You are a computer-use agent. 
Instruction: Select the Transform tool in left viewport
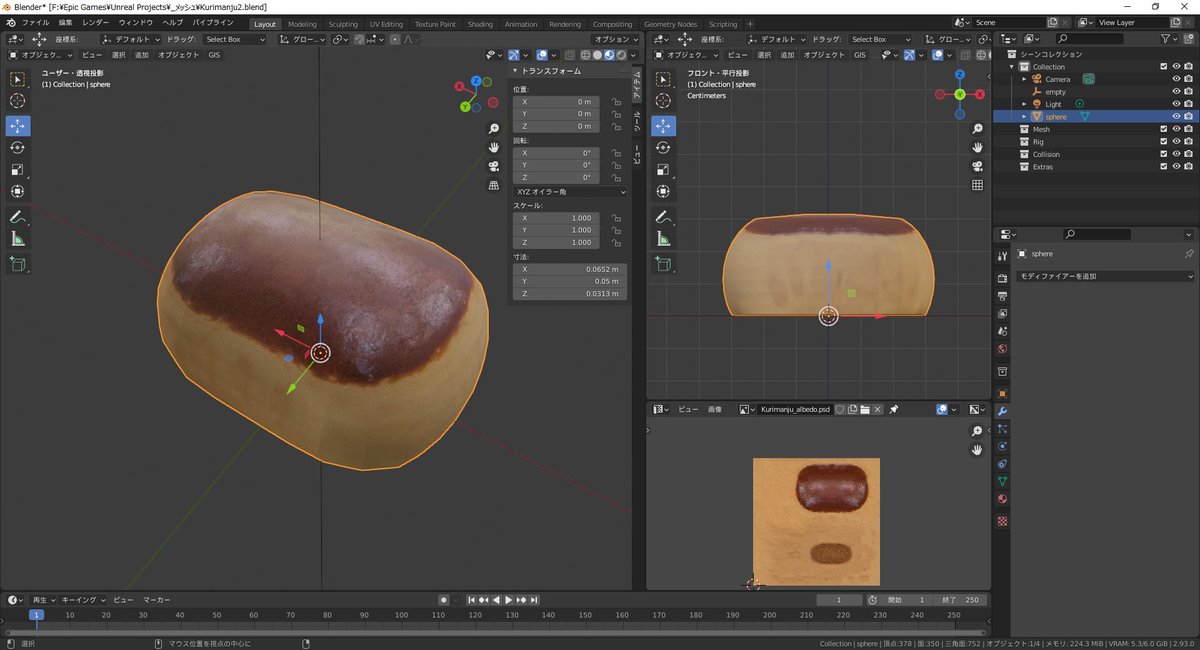18,191
